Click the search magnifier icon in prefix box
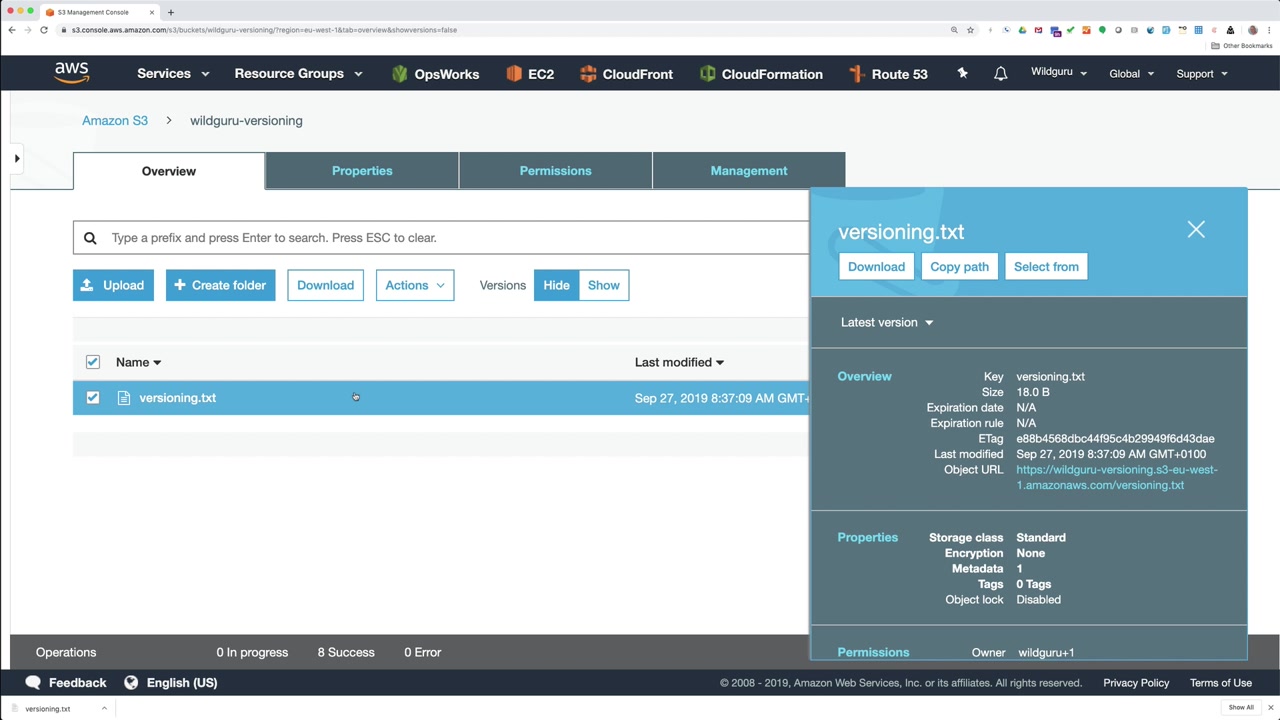 coord(90,238)
